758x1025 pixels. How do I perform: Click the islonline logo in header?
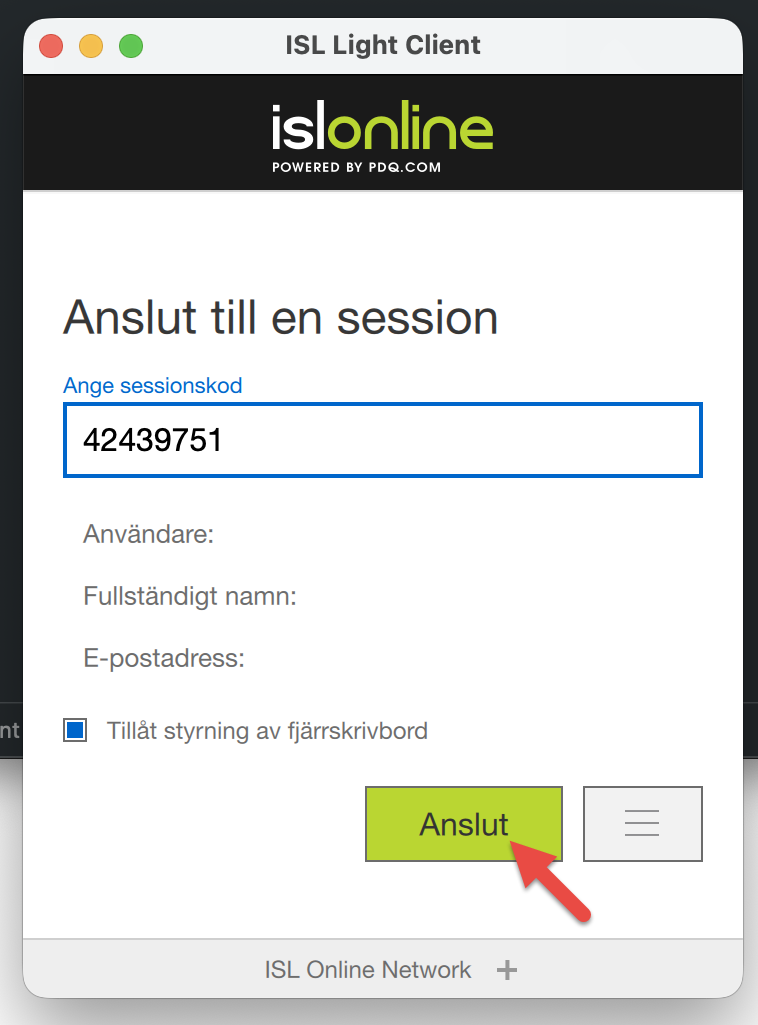point(382,130)
